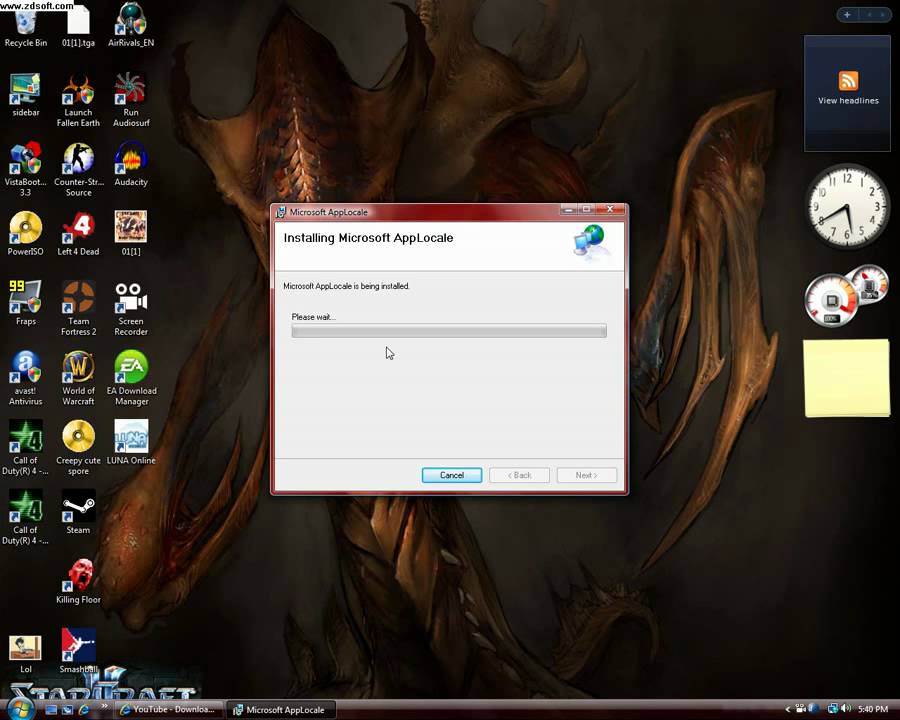Select the PowerISO desktop icon
Image resolution: width=900 pixels, height=720 pixels.
coord(25,234)
